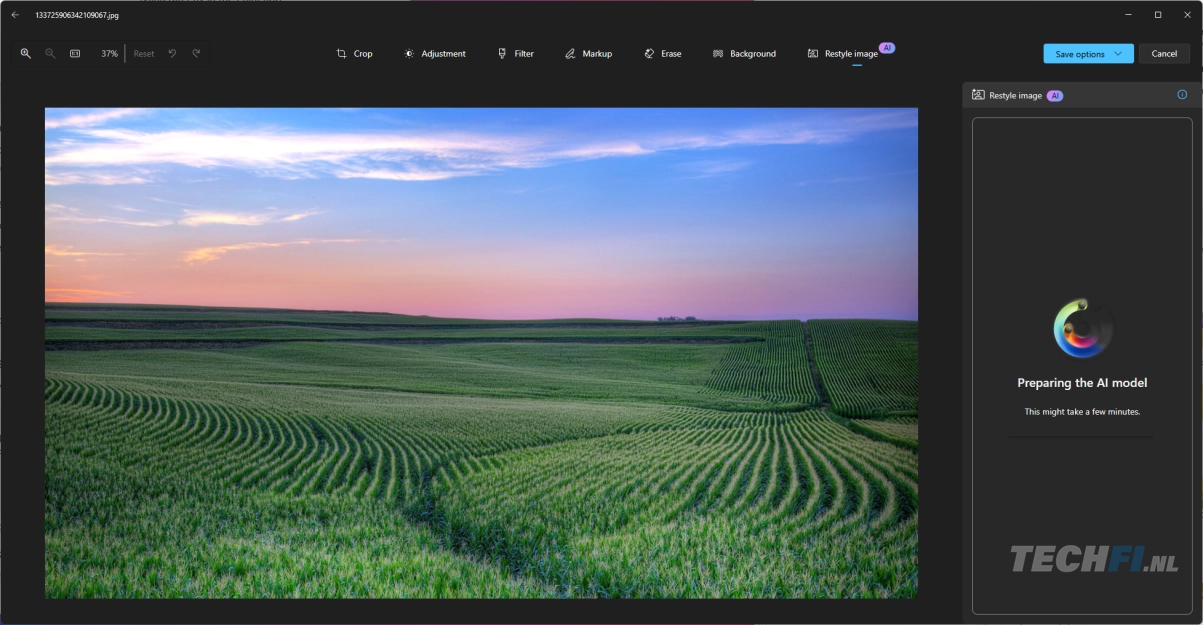Undo the last edit
This screenshot has height=625, width=1203.
[x=172, y=54]
